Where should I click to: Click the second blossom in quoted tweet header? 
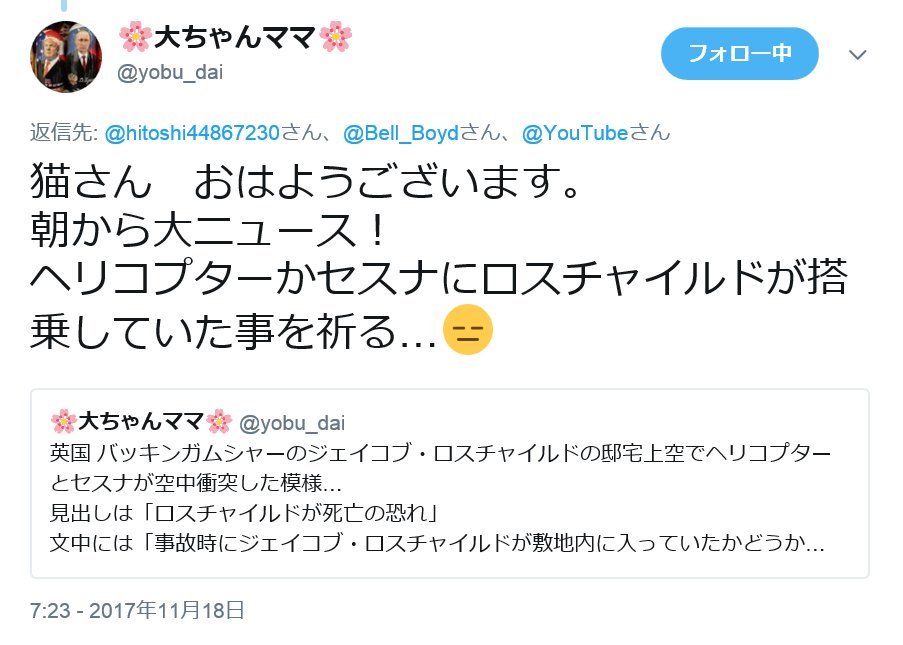(x=219, y=422)
